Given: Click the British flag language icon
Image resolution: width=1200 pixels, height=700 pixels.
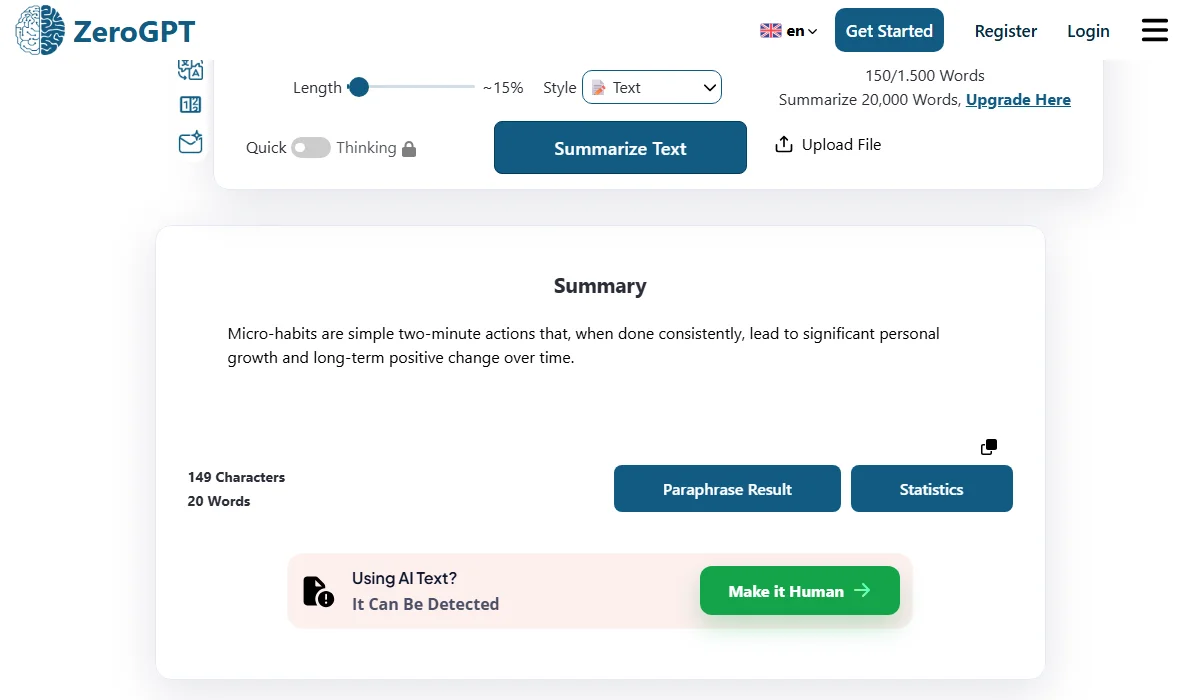Looking at the screenshot, I should tap(770, 31).
